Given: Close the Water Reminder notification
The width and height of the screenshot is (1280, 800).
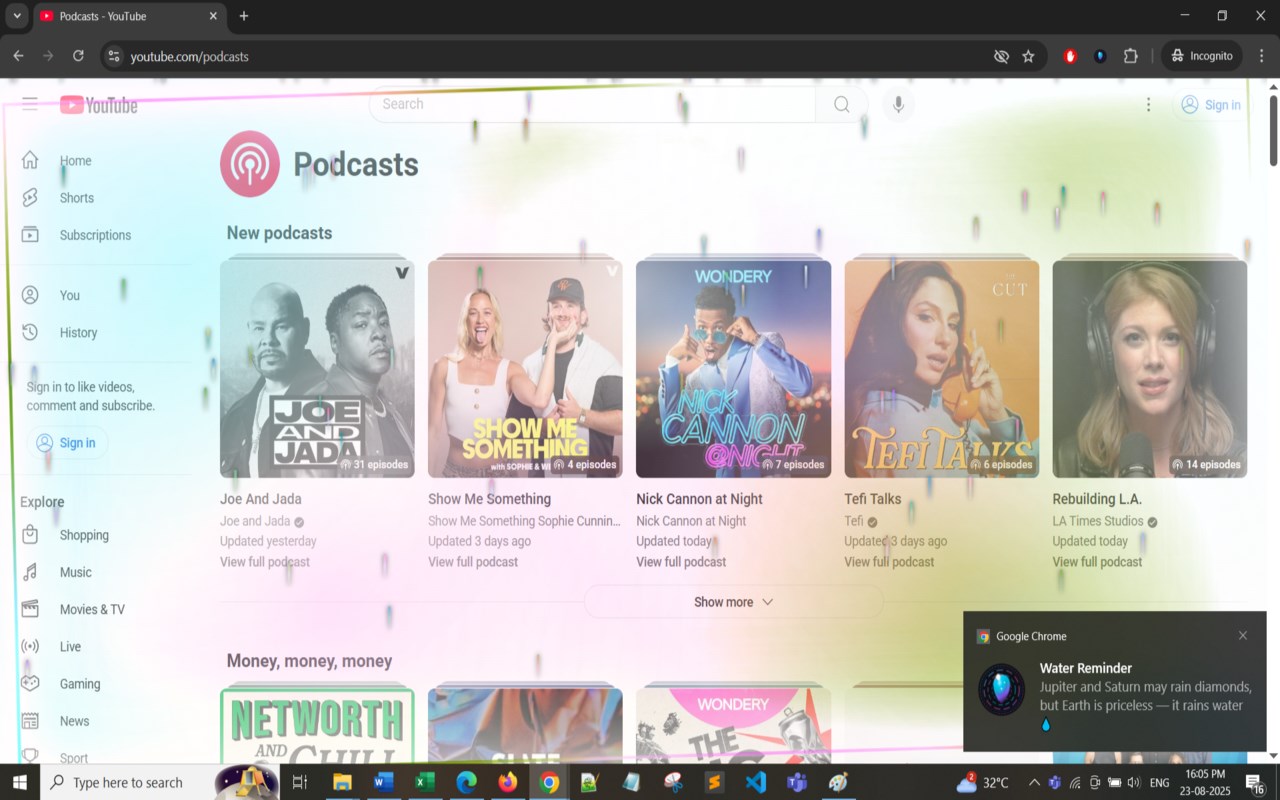Looking at the screenshot, I should coord(1242,635).
